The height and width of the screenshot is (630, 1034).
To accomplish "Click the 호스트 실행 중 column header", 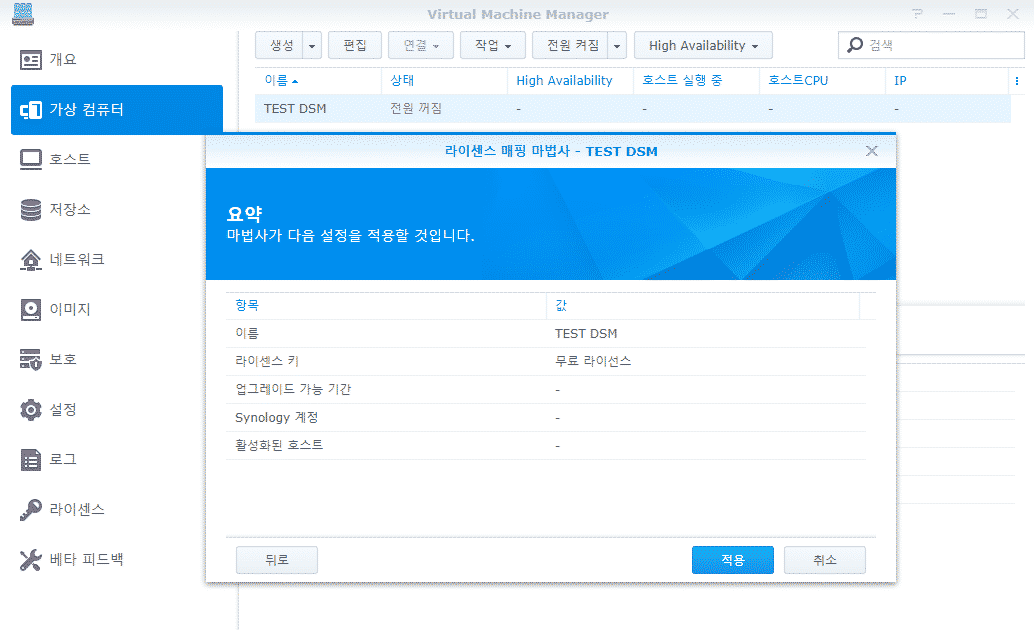I will (696, 80).
